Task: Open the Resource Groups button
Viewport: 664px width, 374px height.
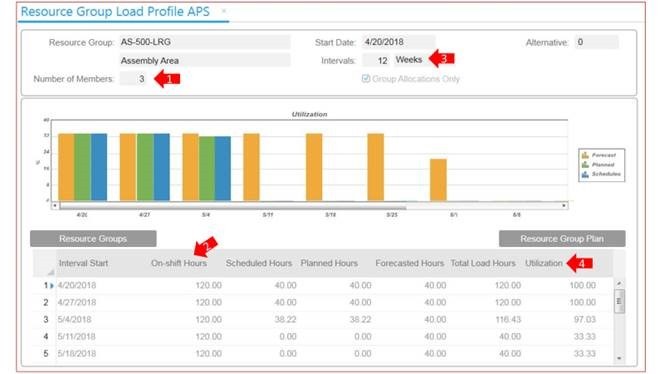Action: point(93,238)
